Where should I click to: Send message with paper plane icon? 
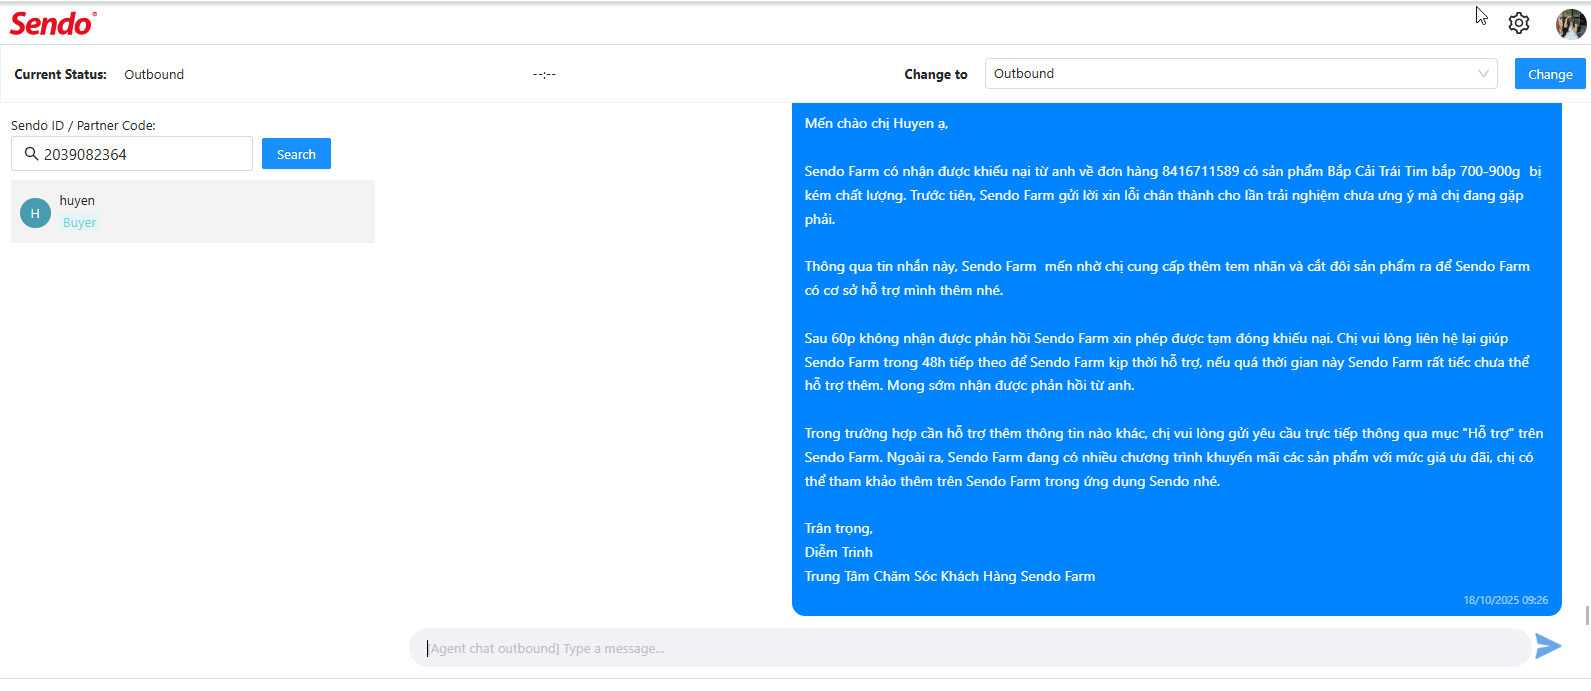(x=1548, y=647)
